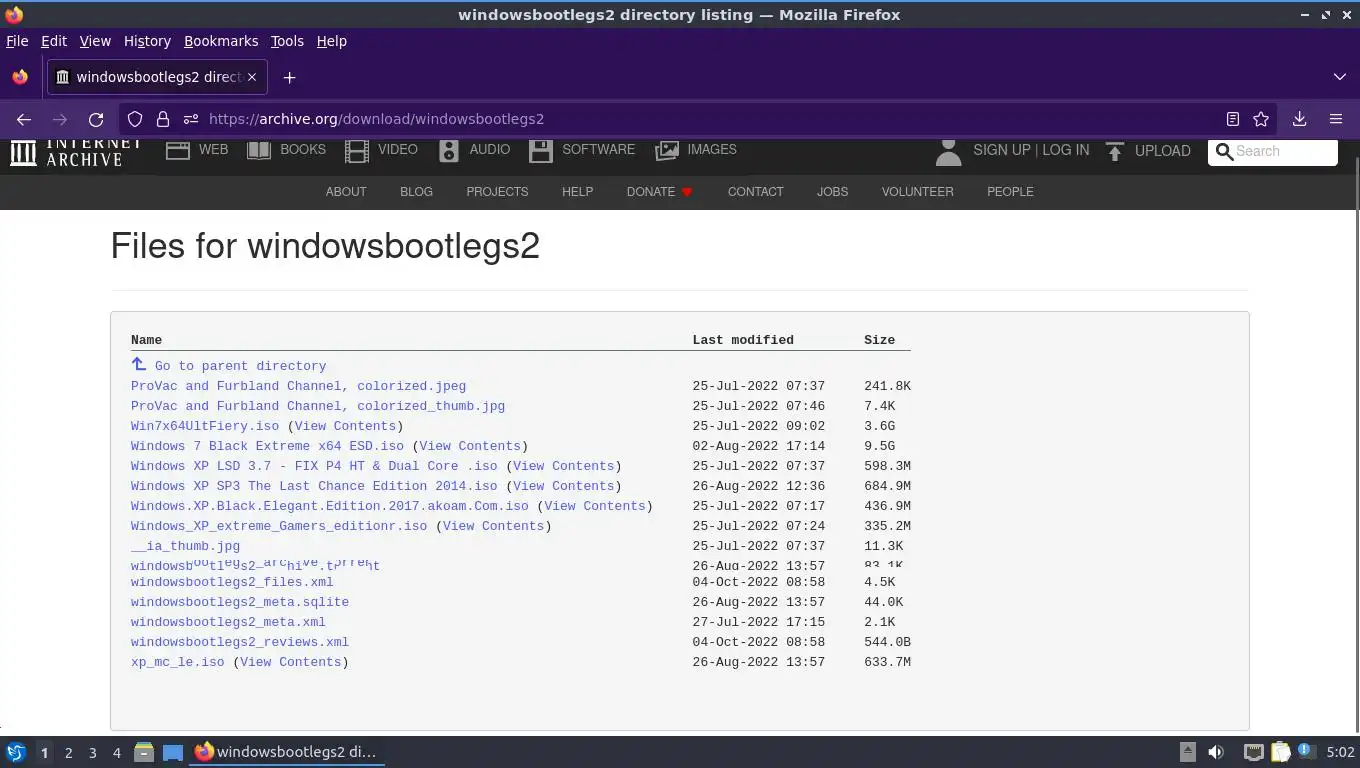Open the Downloads arrow icon
The width and height of the screenshot is (1360, 768).
[x=1299, y=119]
